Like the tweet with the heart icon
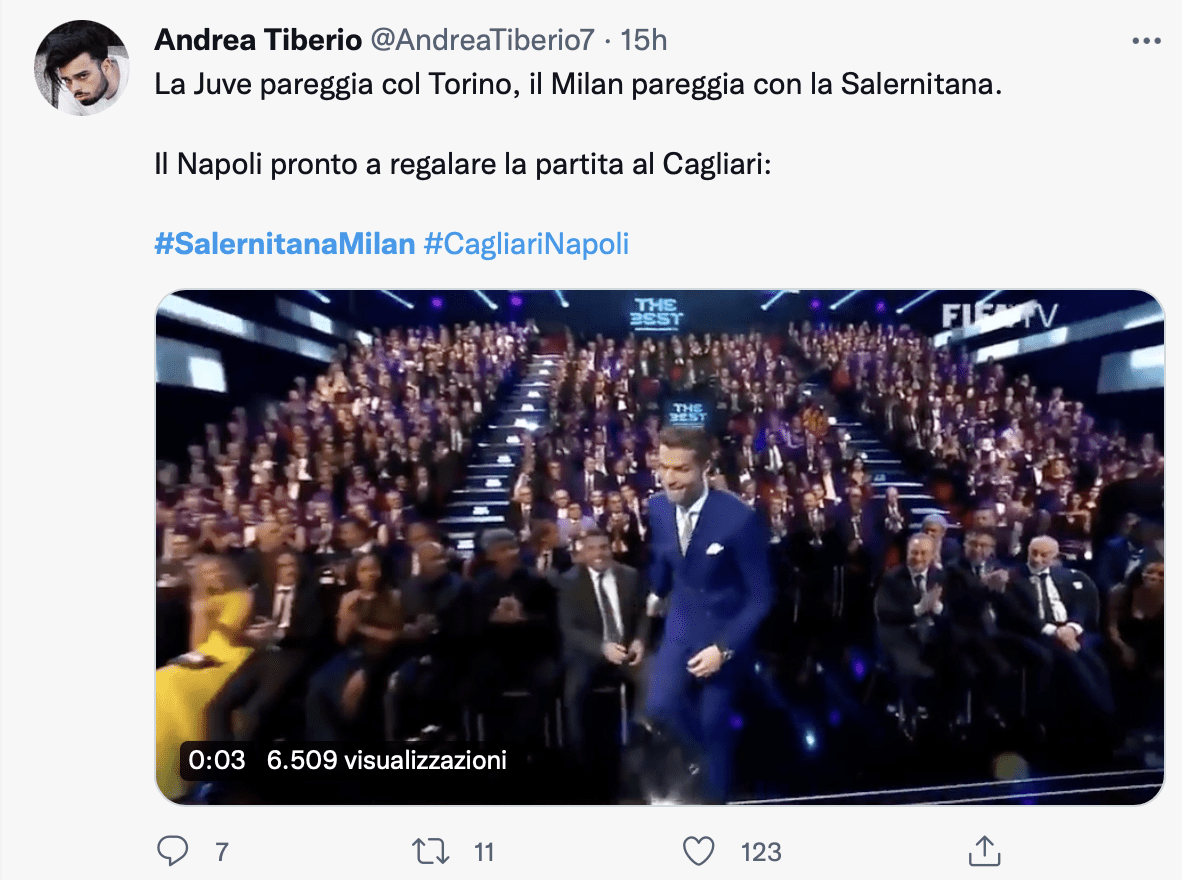 697,851
